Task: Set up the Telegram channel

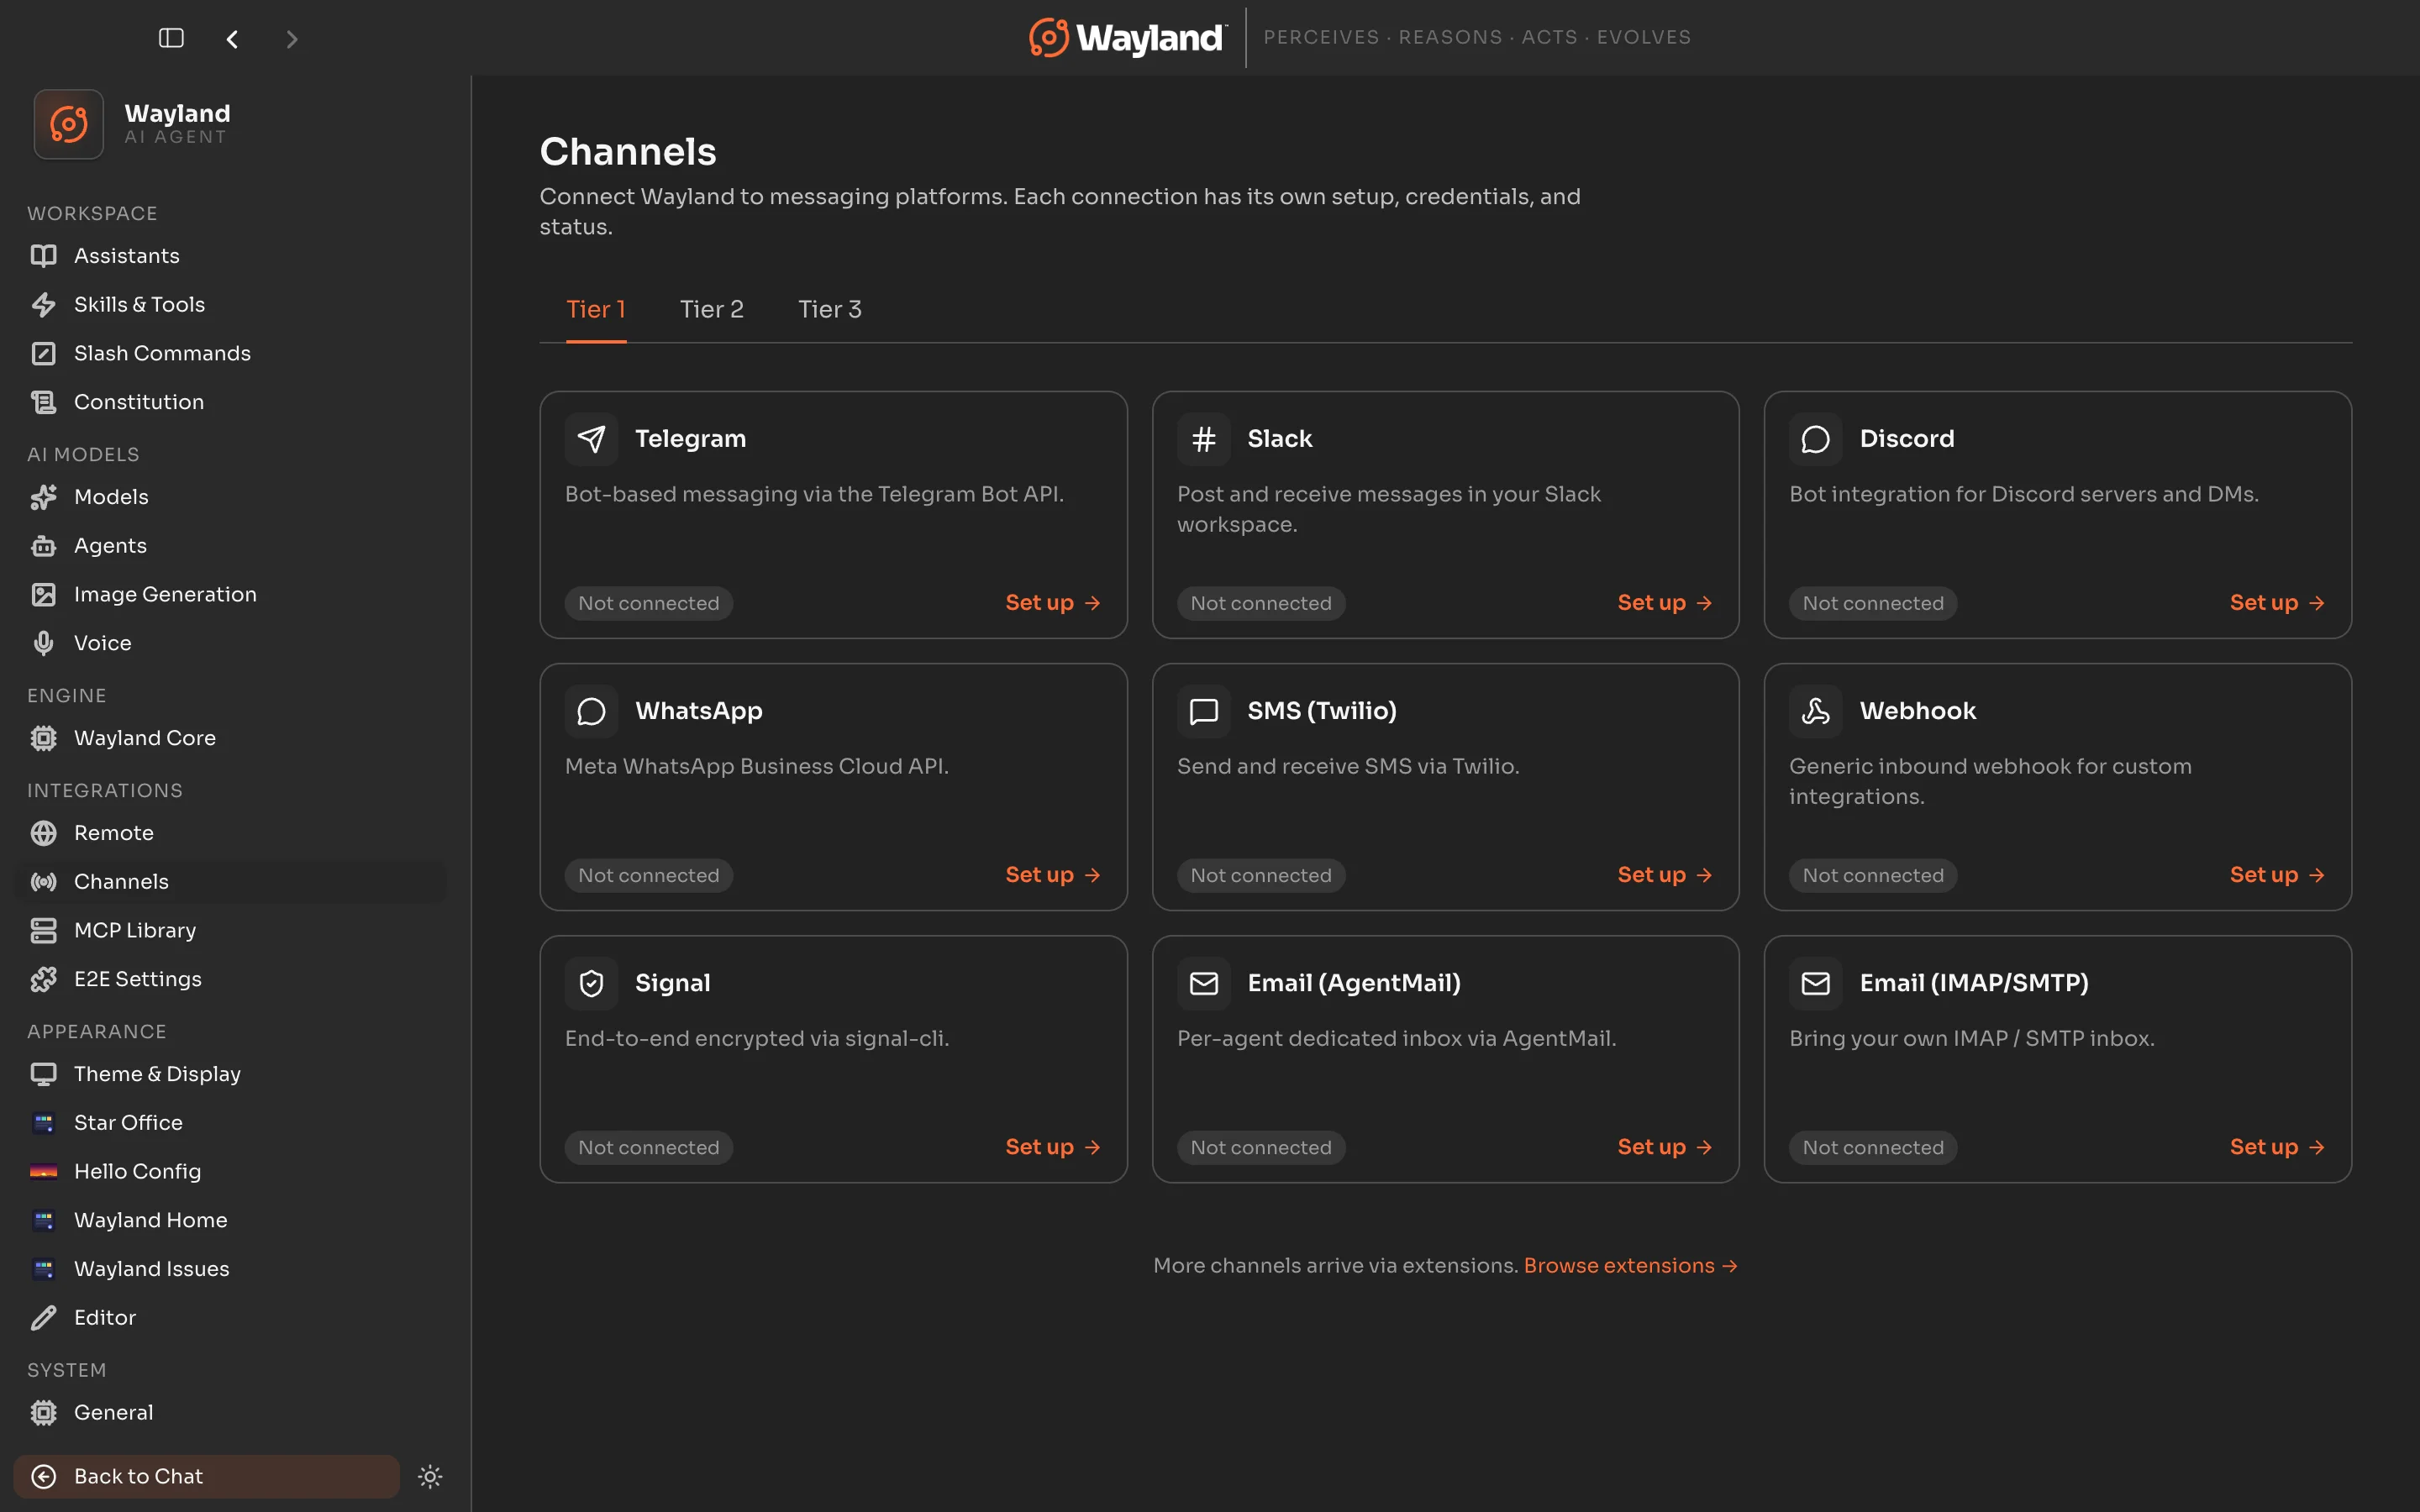Action: (x=1052, y=603)
